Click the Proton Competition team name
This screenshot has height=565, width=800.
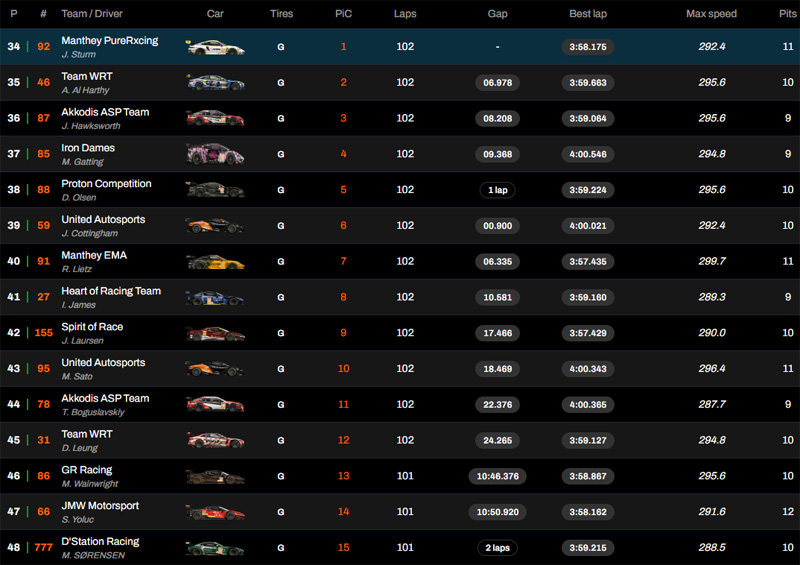pos(106,184)
